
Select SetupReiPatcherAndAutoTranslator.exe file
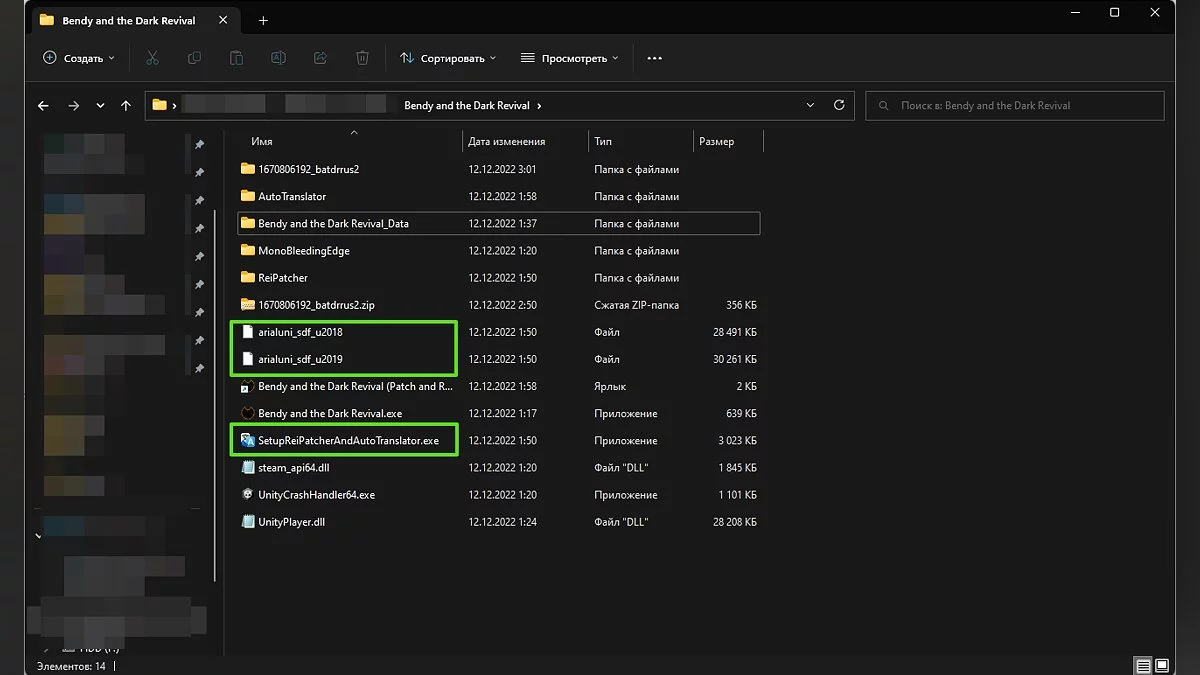tap(348, 441)
